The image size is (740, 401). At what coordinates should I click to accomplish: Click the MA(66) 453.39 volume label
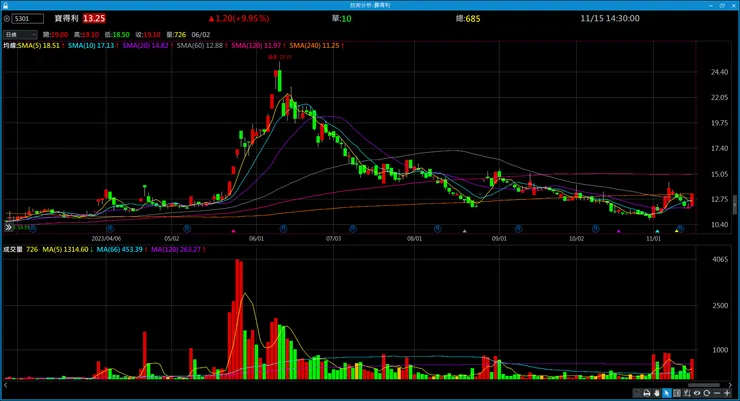click(119, 250)
